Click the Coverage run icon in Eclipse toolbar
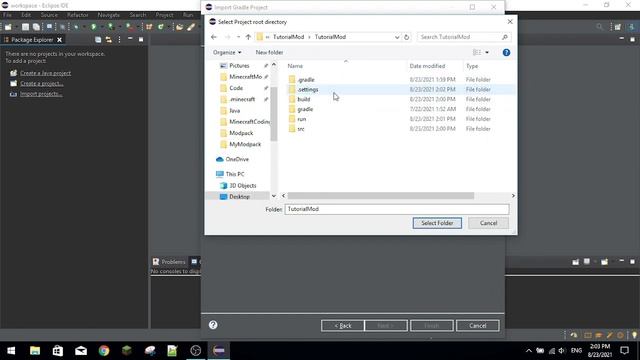Viewport: 640px width, 360px height. (x=111, y=27)
